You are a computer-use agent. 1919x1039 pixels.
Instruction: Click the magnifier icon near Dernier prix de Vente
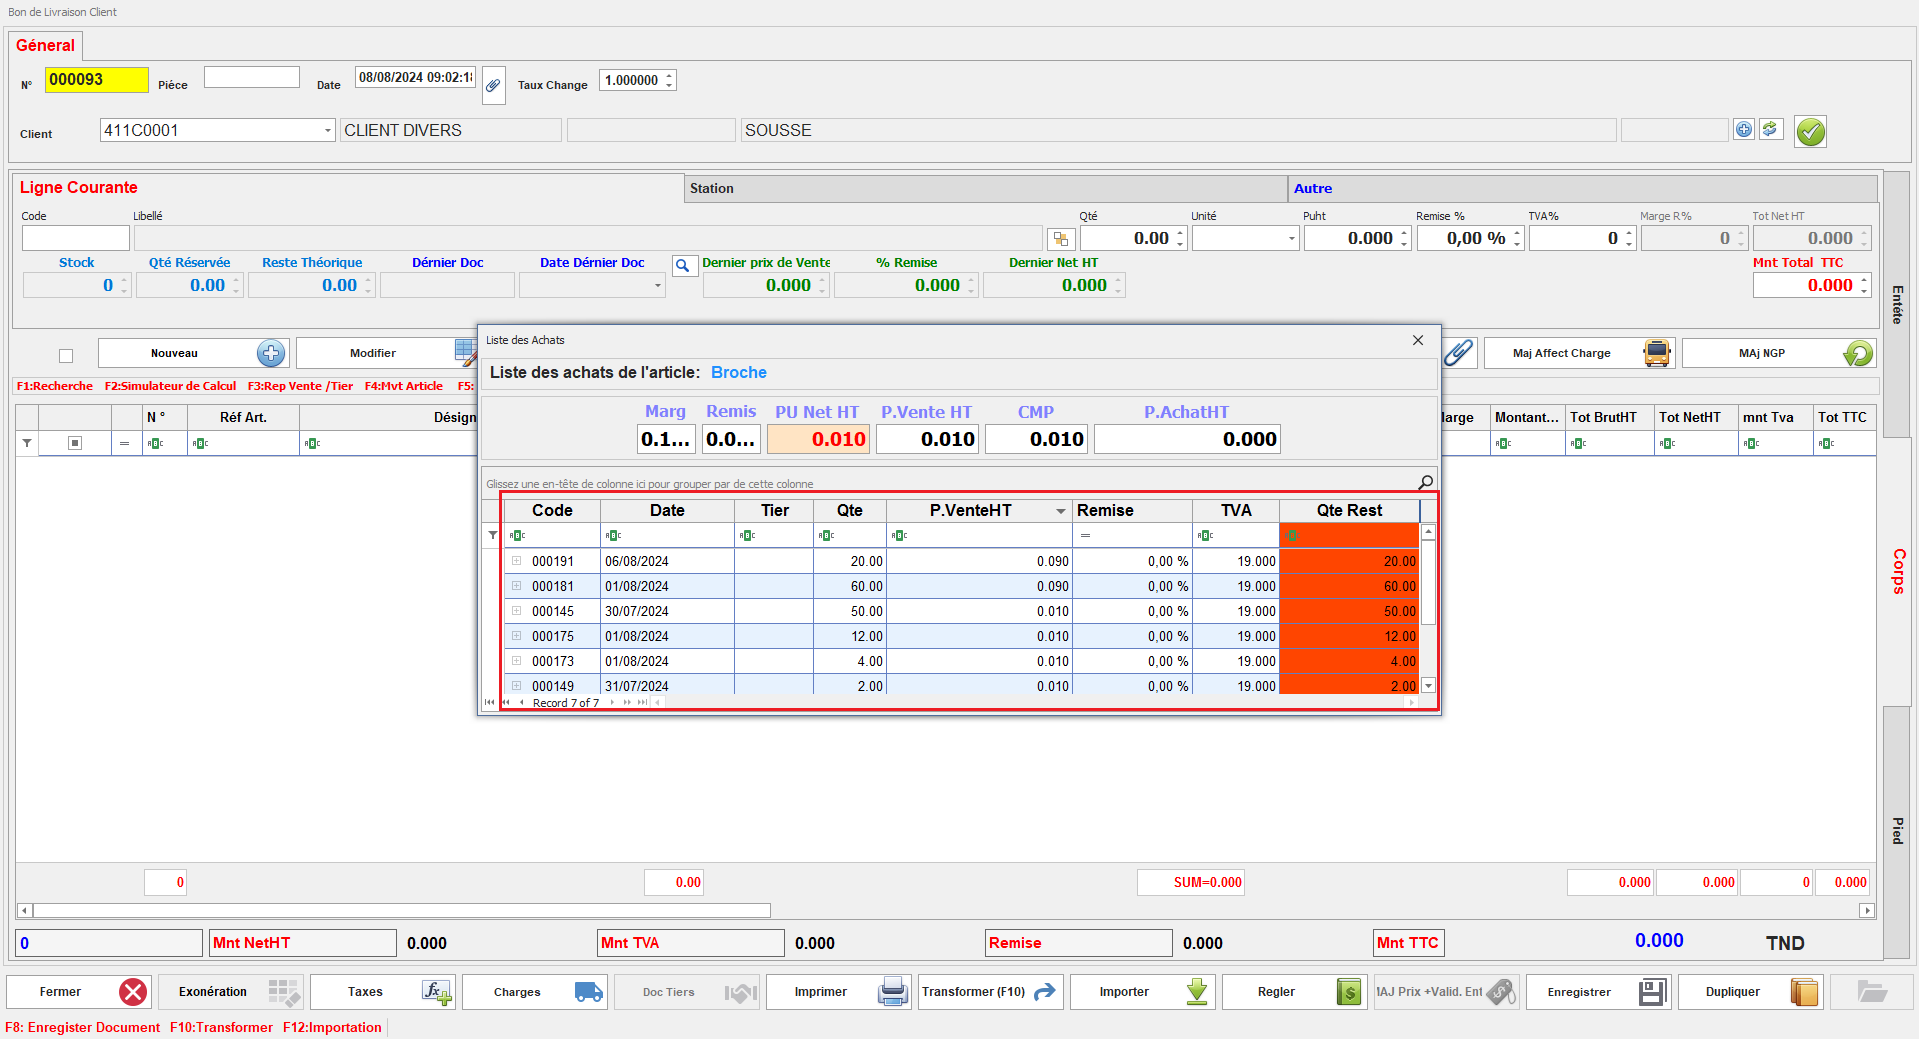683,266
